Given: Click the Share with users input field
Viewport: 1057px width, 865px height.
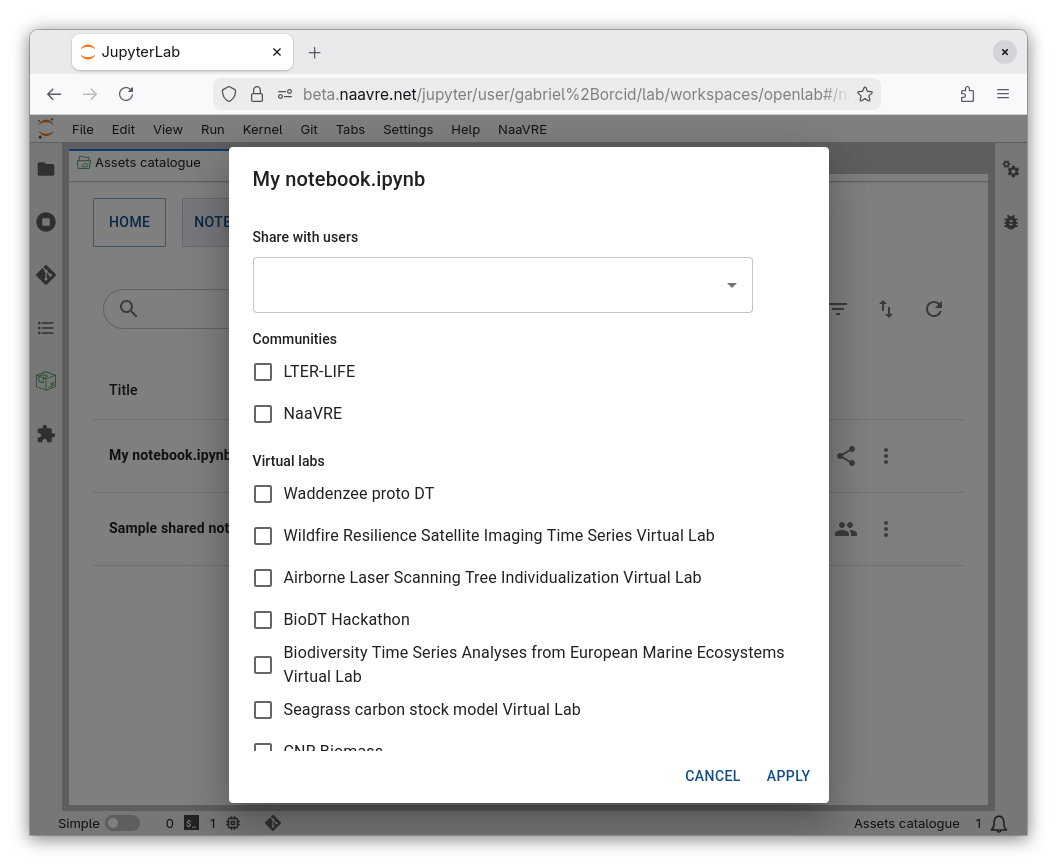Looking at the screenshot, I should point(485,285).
